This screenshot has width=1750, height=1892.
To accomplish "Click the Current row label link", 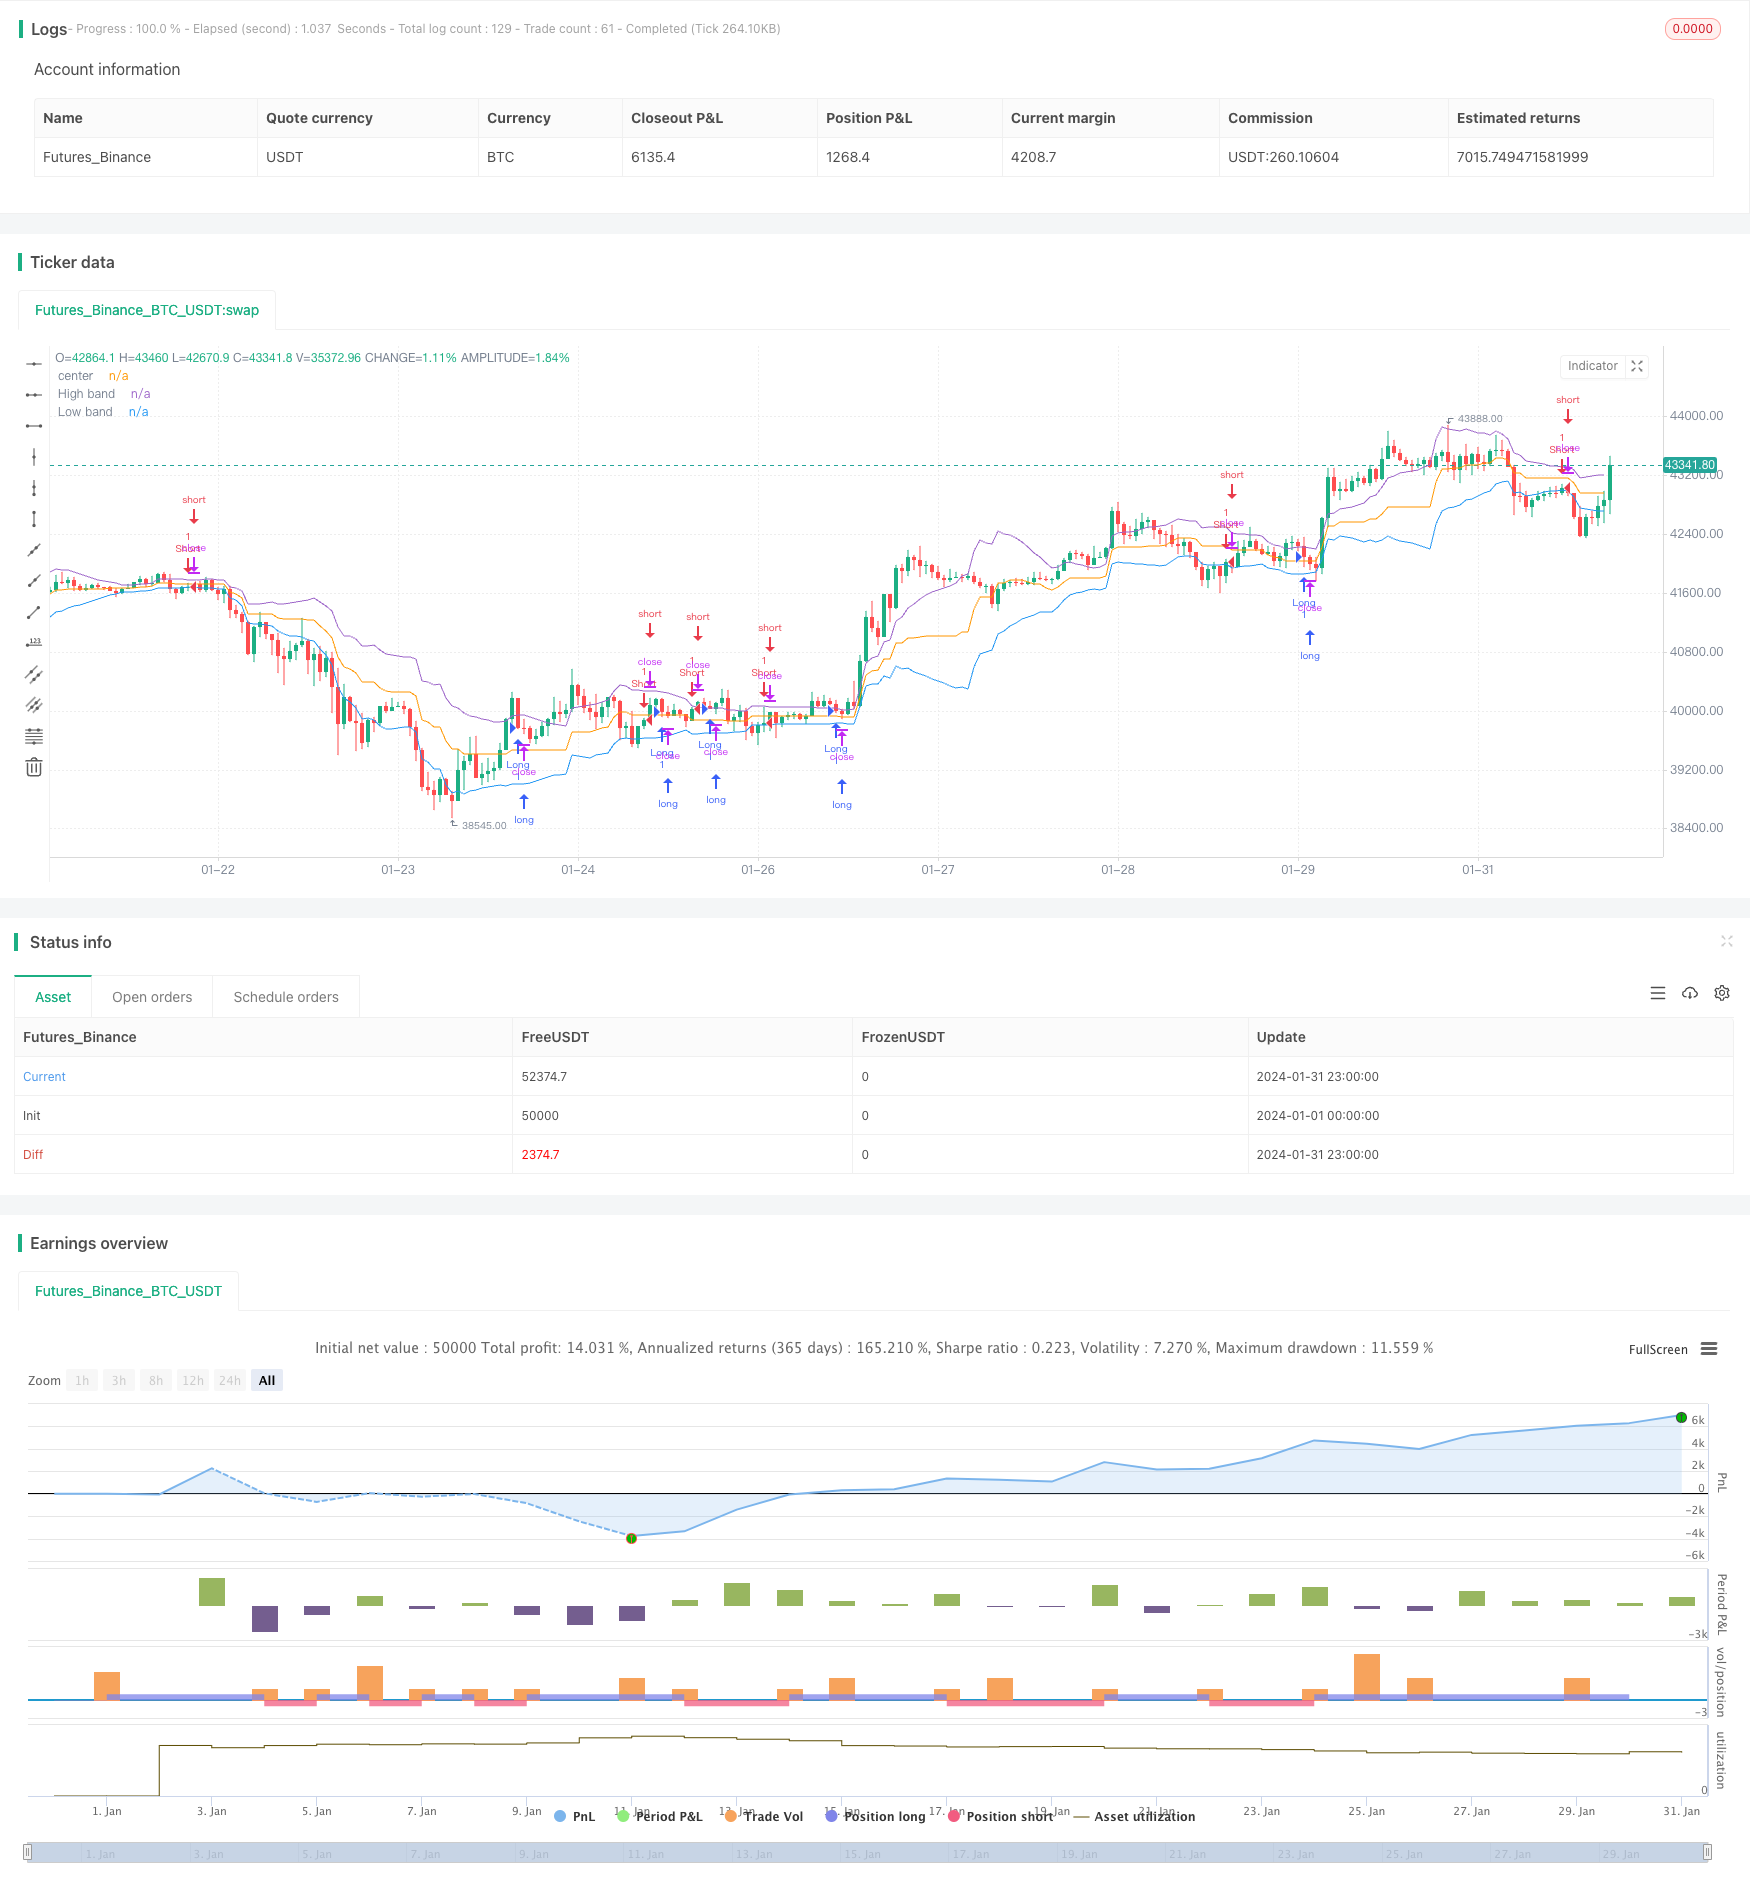I will click(44, 1077).
